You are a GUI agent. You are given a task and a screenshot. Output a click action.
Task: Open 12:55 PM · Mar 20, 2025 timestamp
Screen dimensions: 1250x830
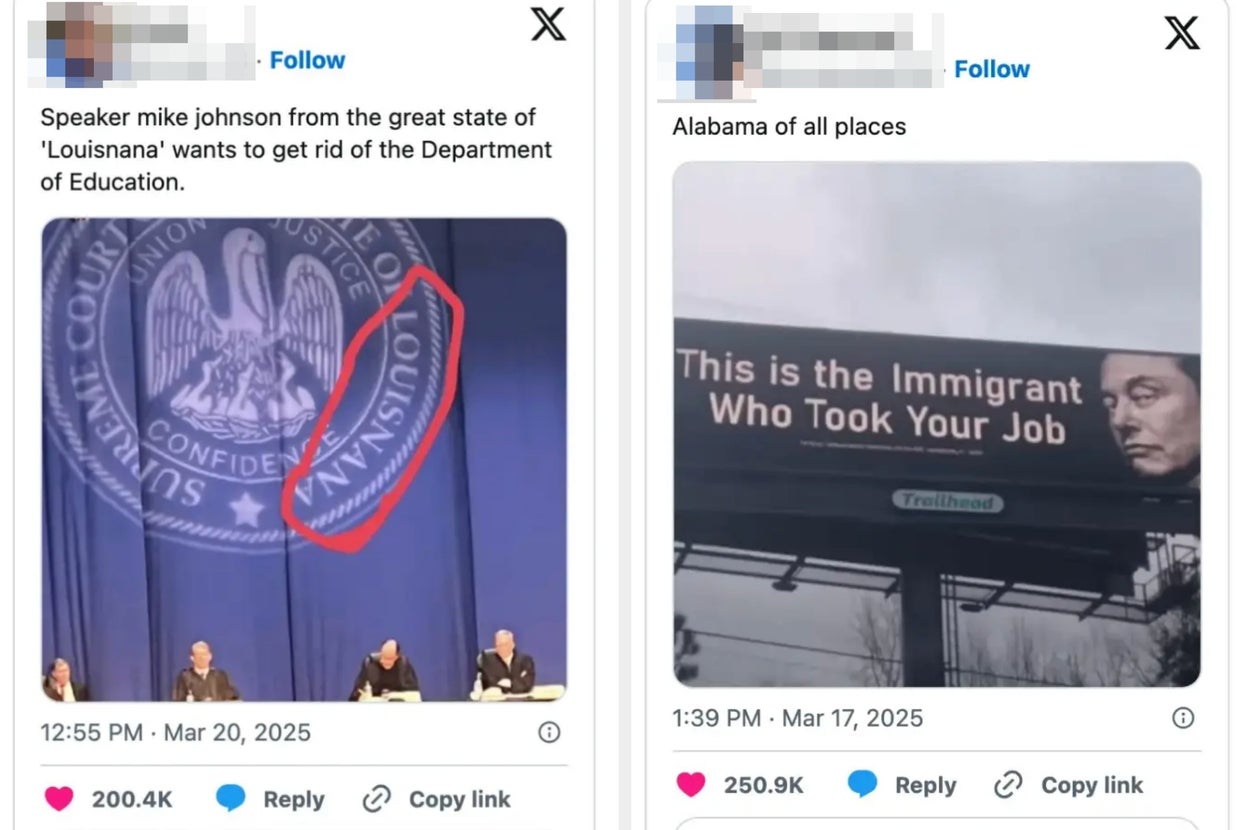click(x=175, y=733)
